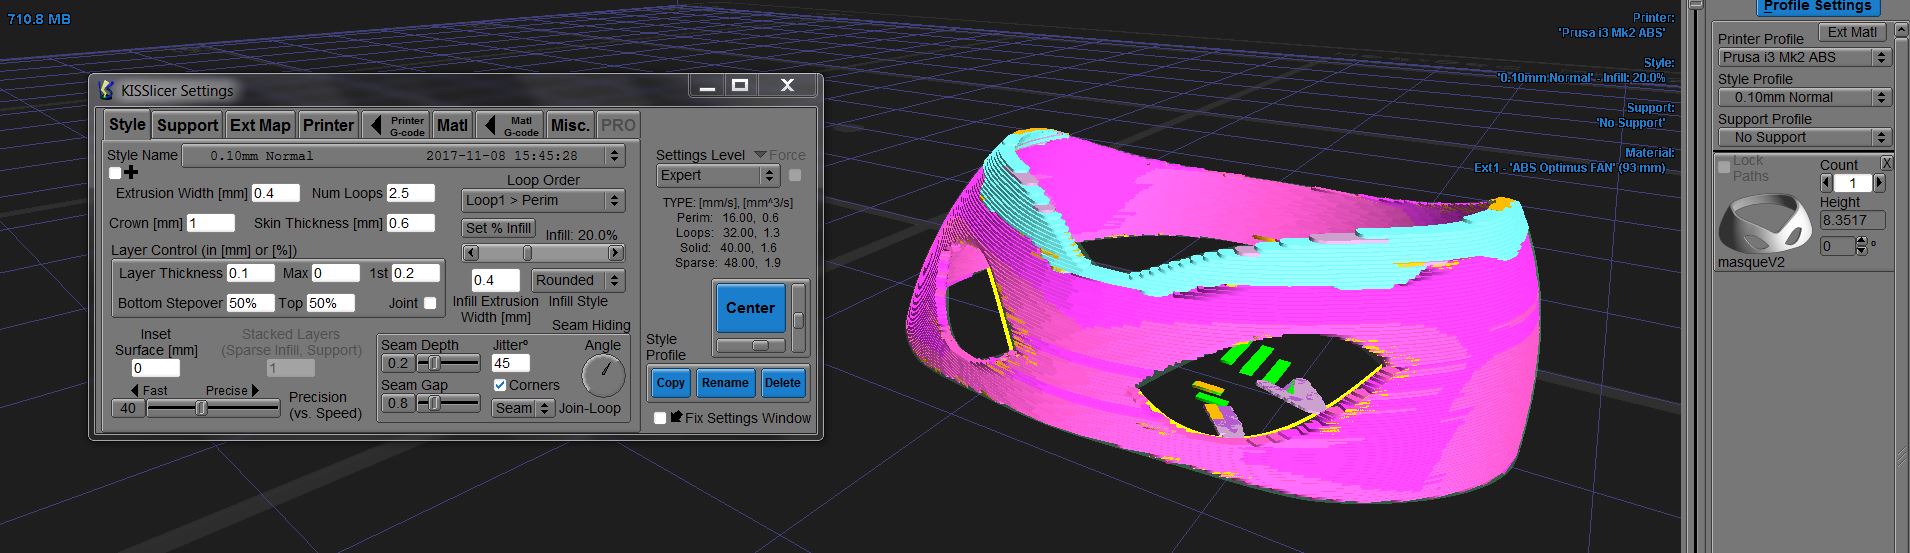Viewport: 1910px width, 553px height.
Task: Click the horizontal slider below the Center button
Action: pos(751,345)
